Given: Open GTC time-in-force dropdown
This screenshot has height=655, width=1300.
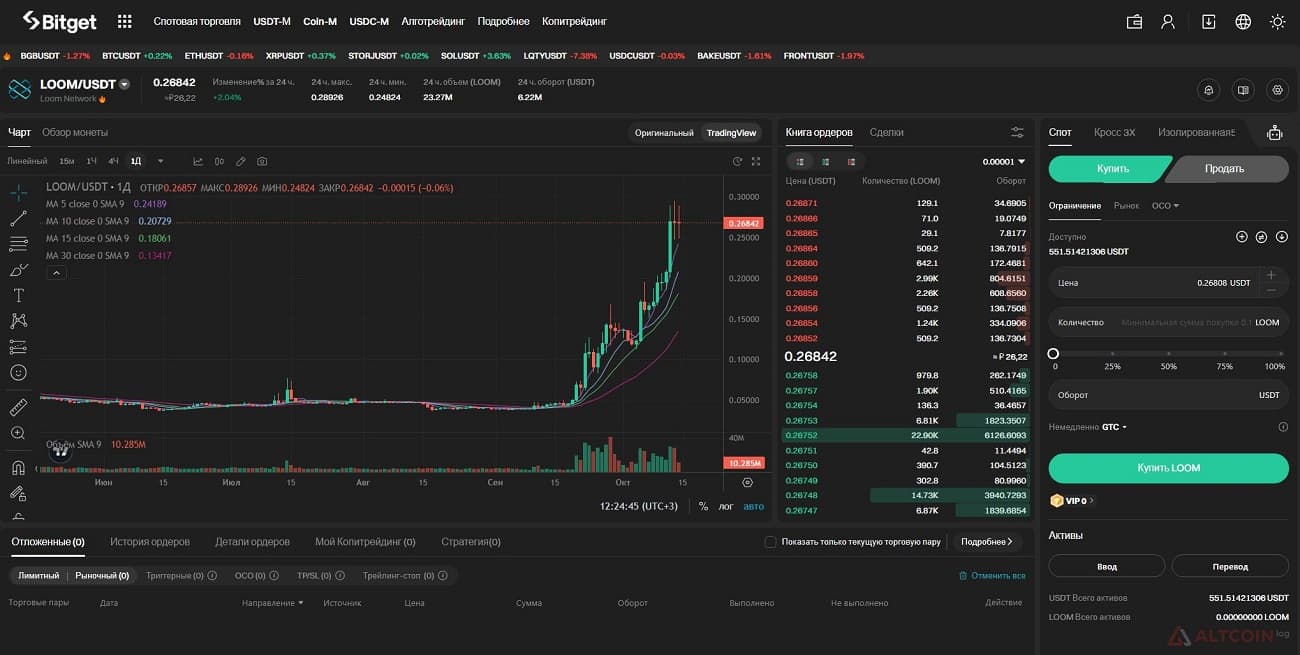Looking at the screenshot, I should coord(1114,427).
